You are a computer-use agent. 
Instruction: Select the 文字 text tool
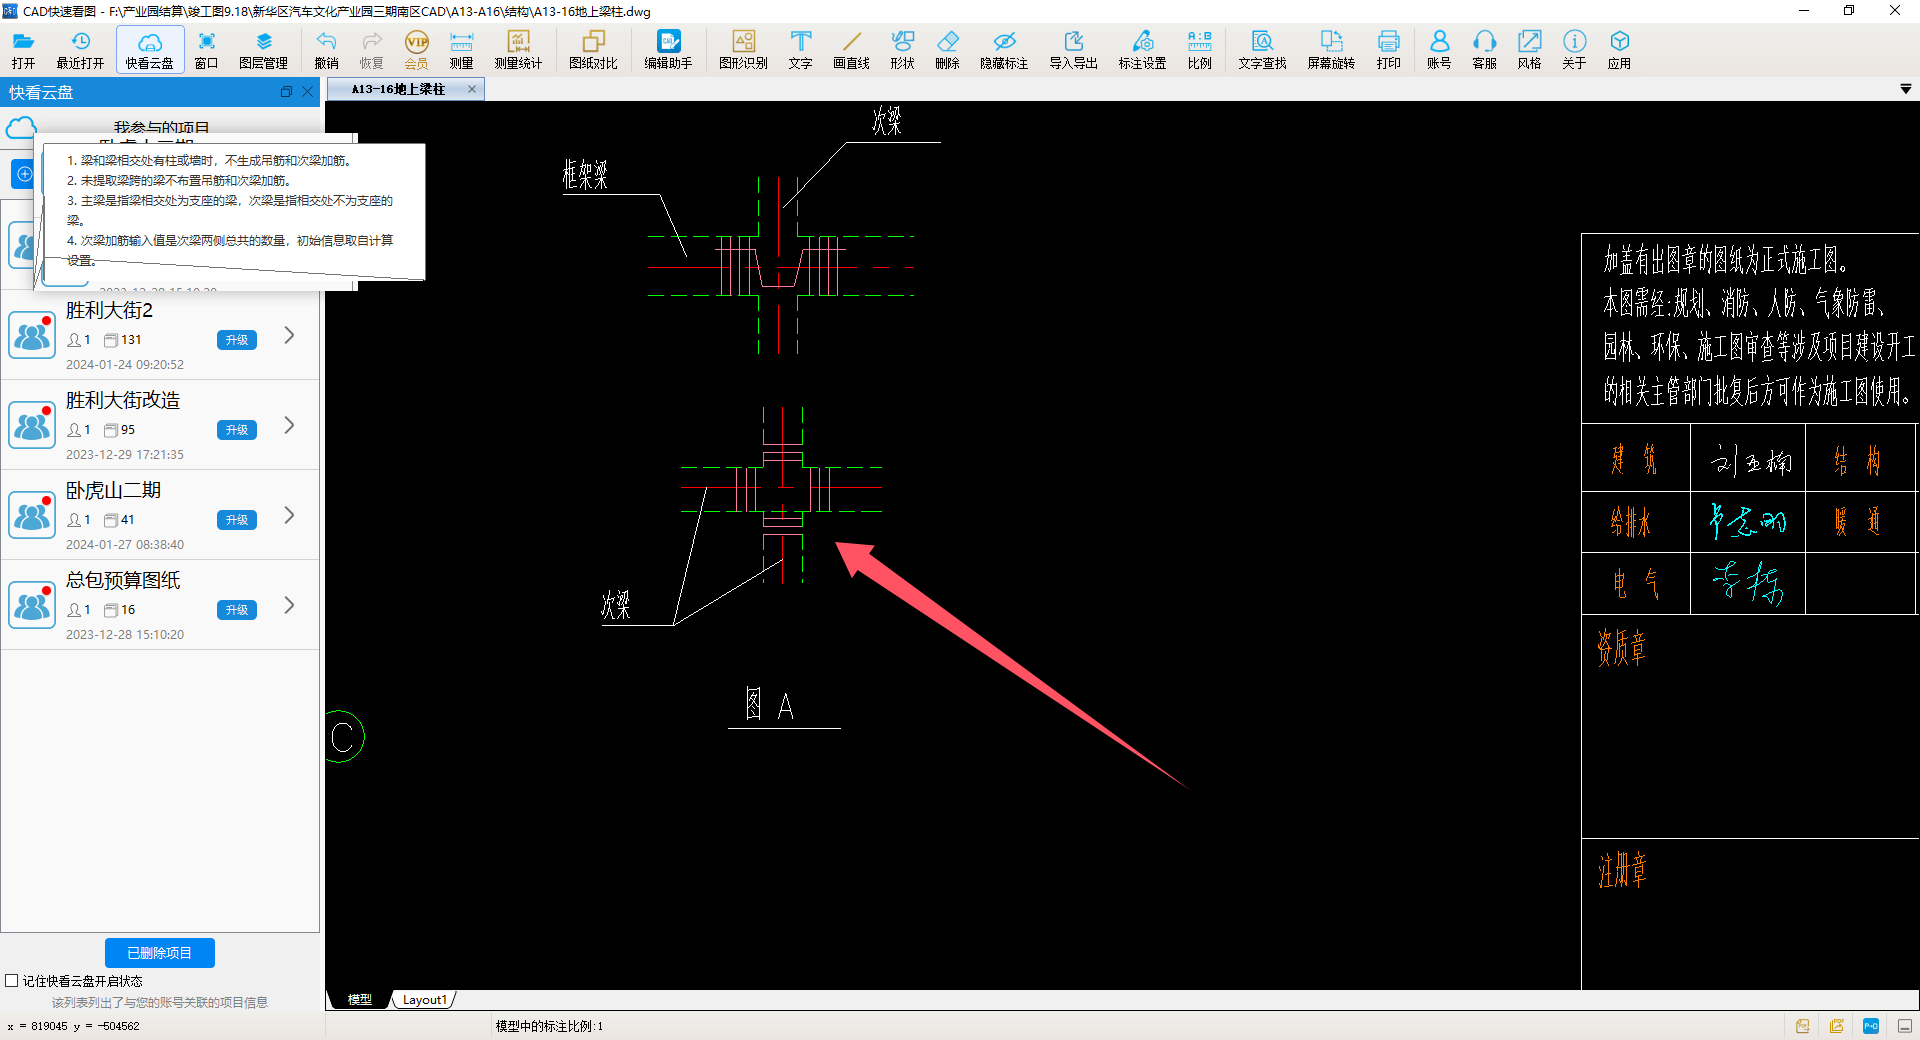pyautogui.click(x=800, y=50)
